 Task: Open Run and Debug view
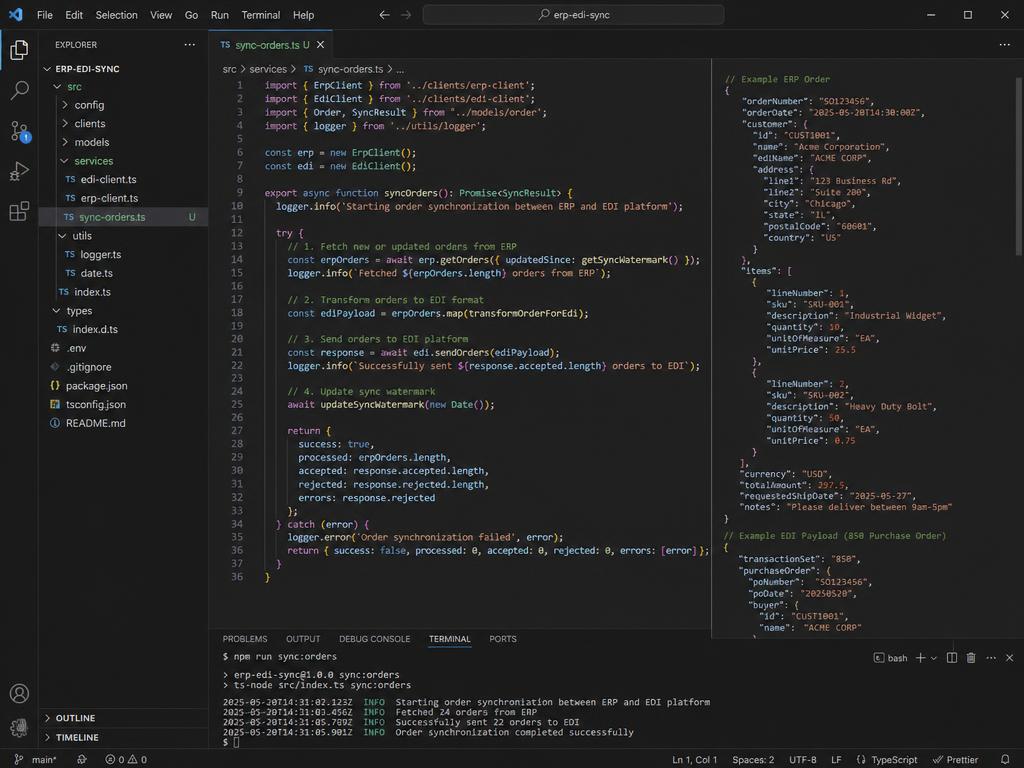pos(19,171)
